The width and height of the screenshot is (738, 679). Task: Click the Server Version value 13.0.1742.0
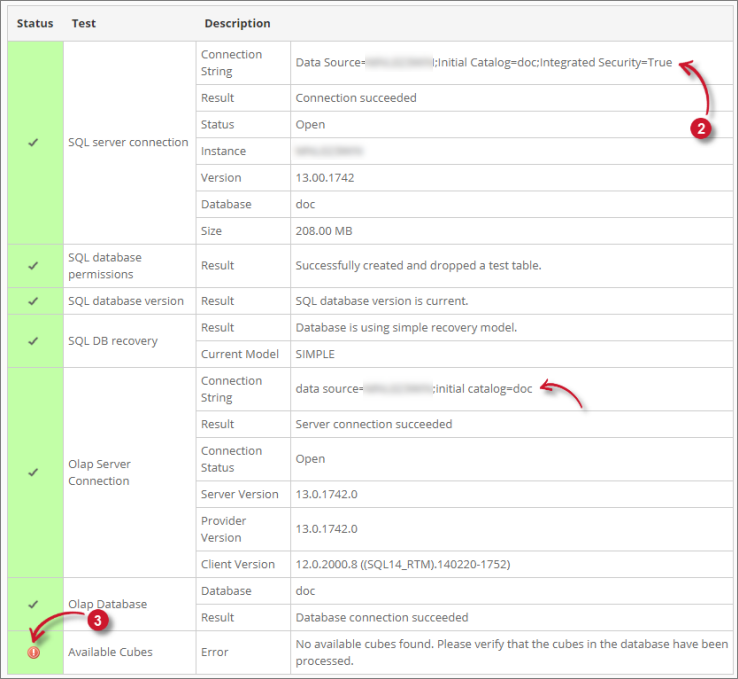pyautogui.click(x=326, y=495)
